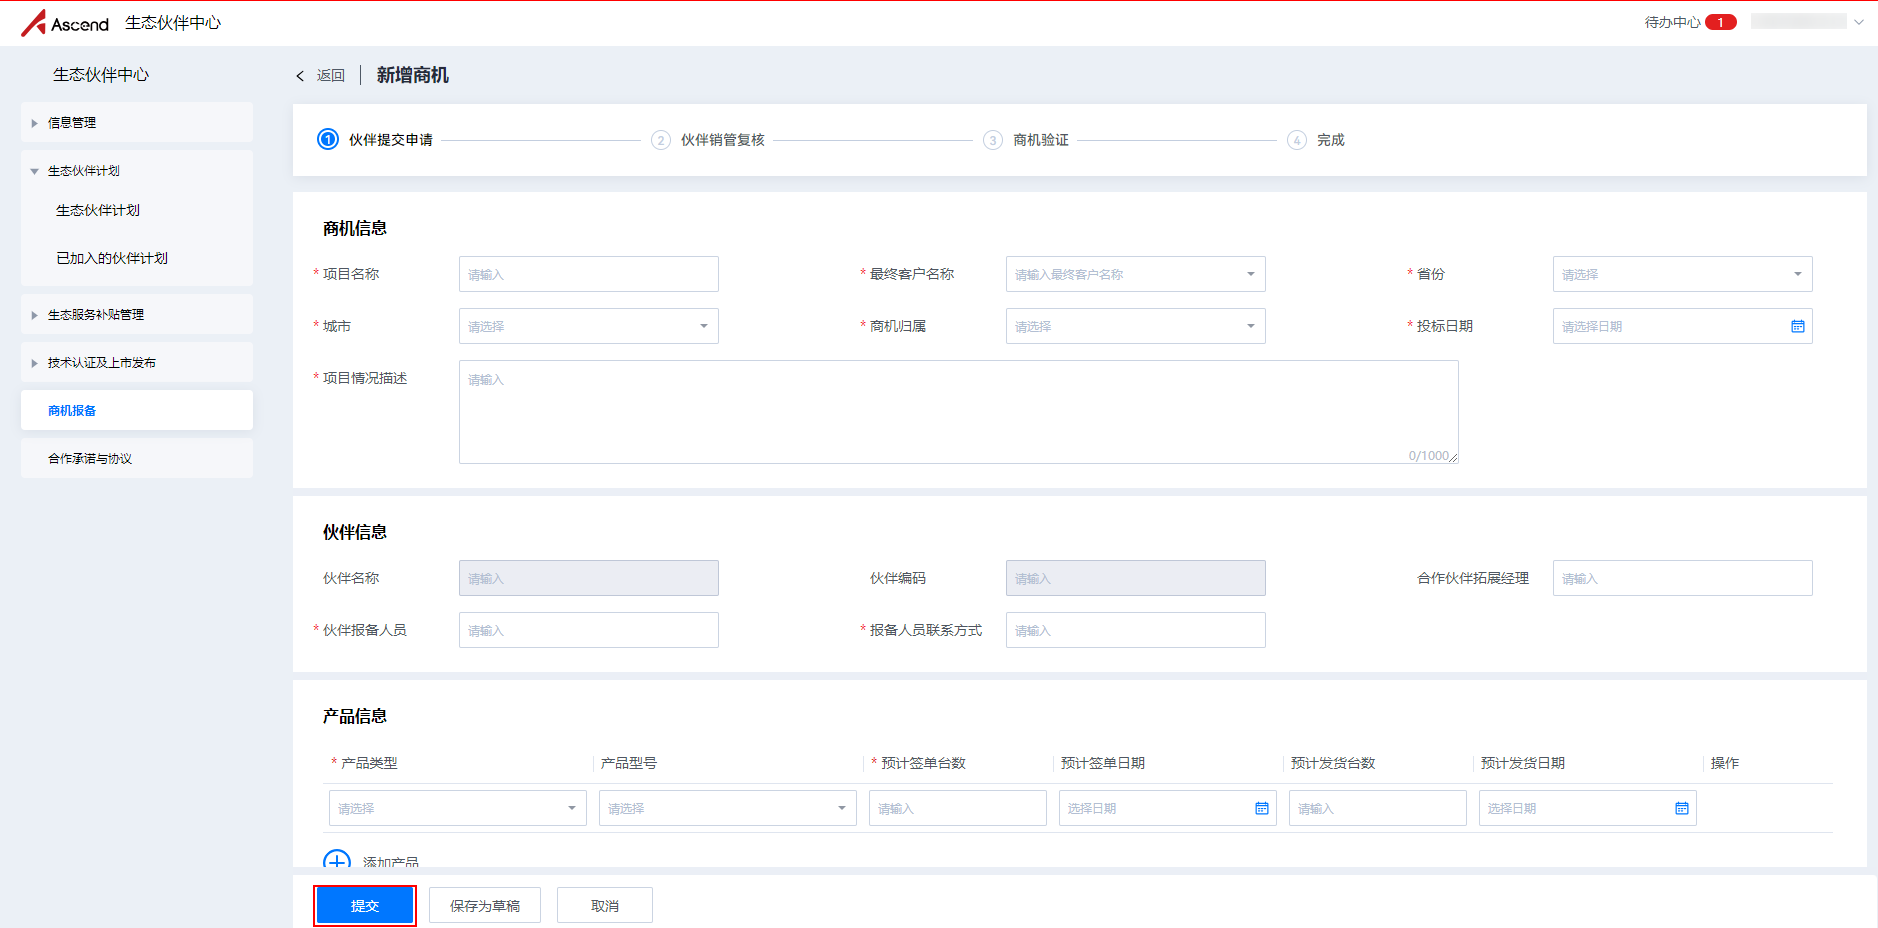Click the 0/1000 character counter
This screenshot has width=1878, height=928.
coord(1428,456)
